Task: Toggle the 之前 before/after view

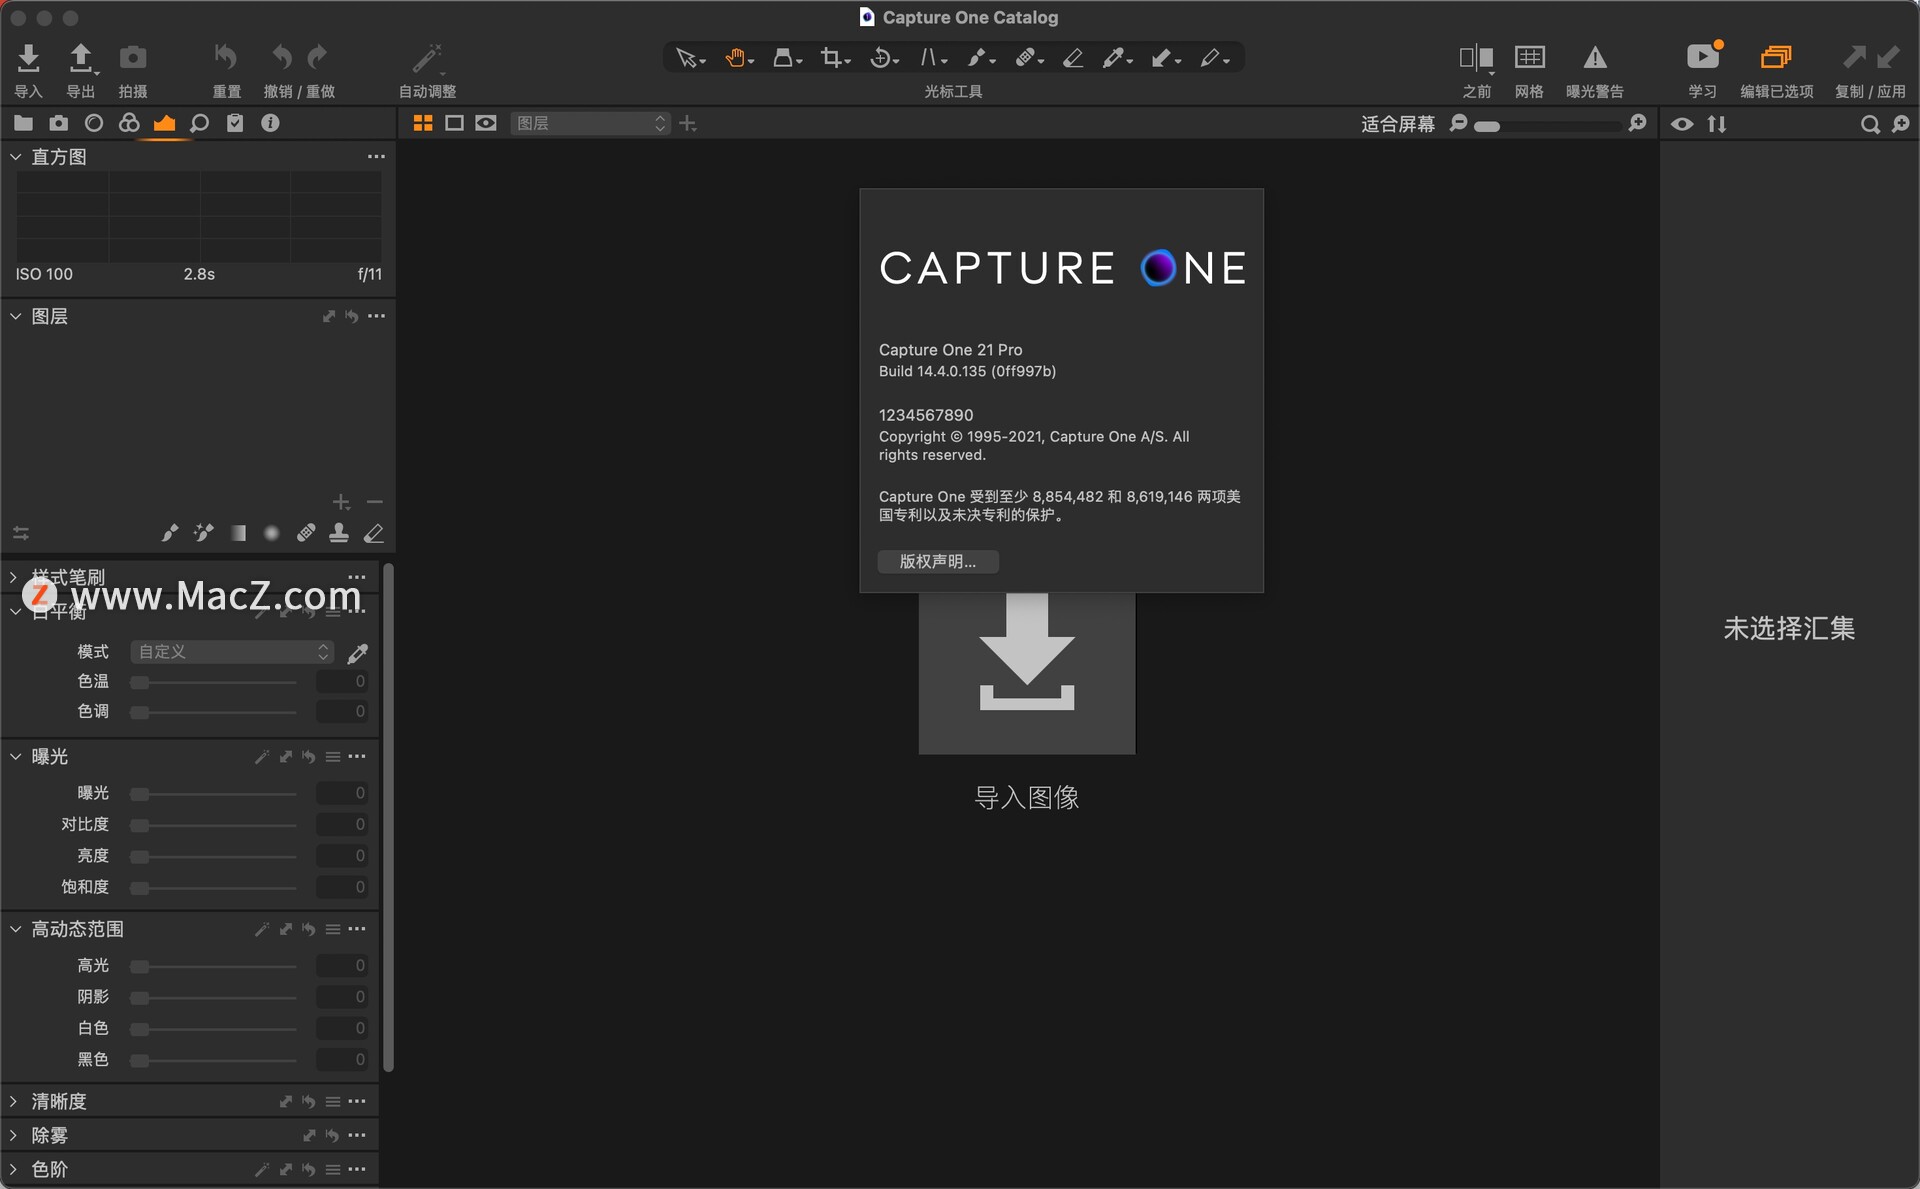Action: point(1476,58)
